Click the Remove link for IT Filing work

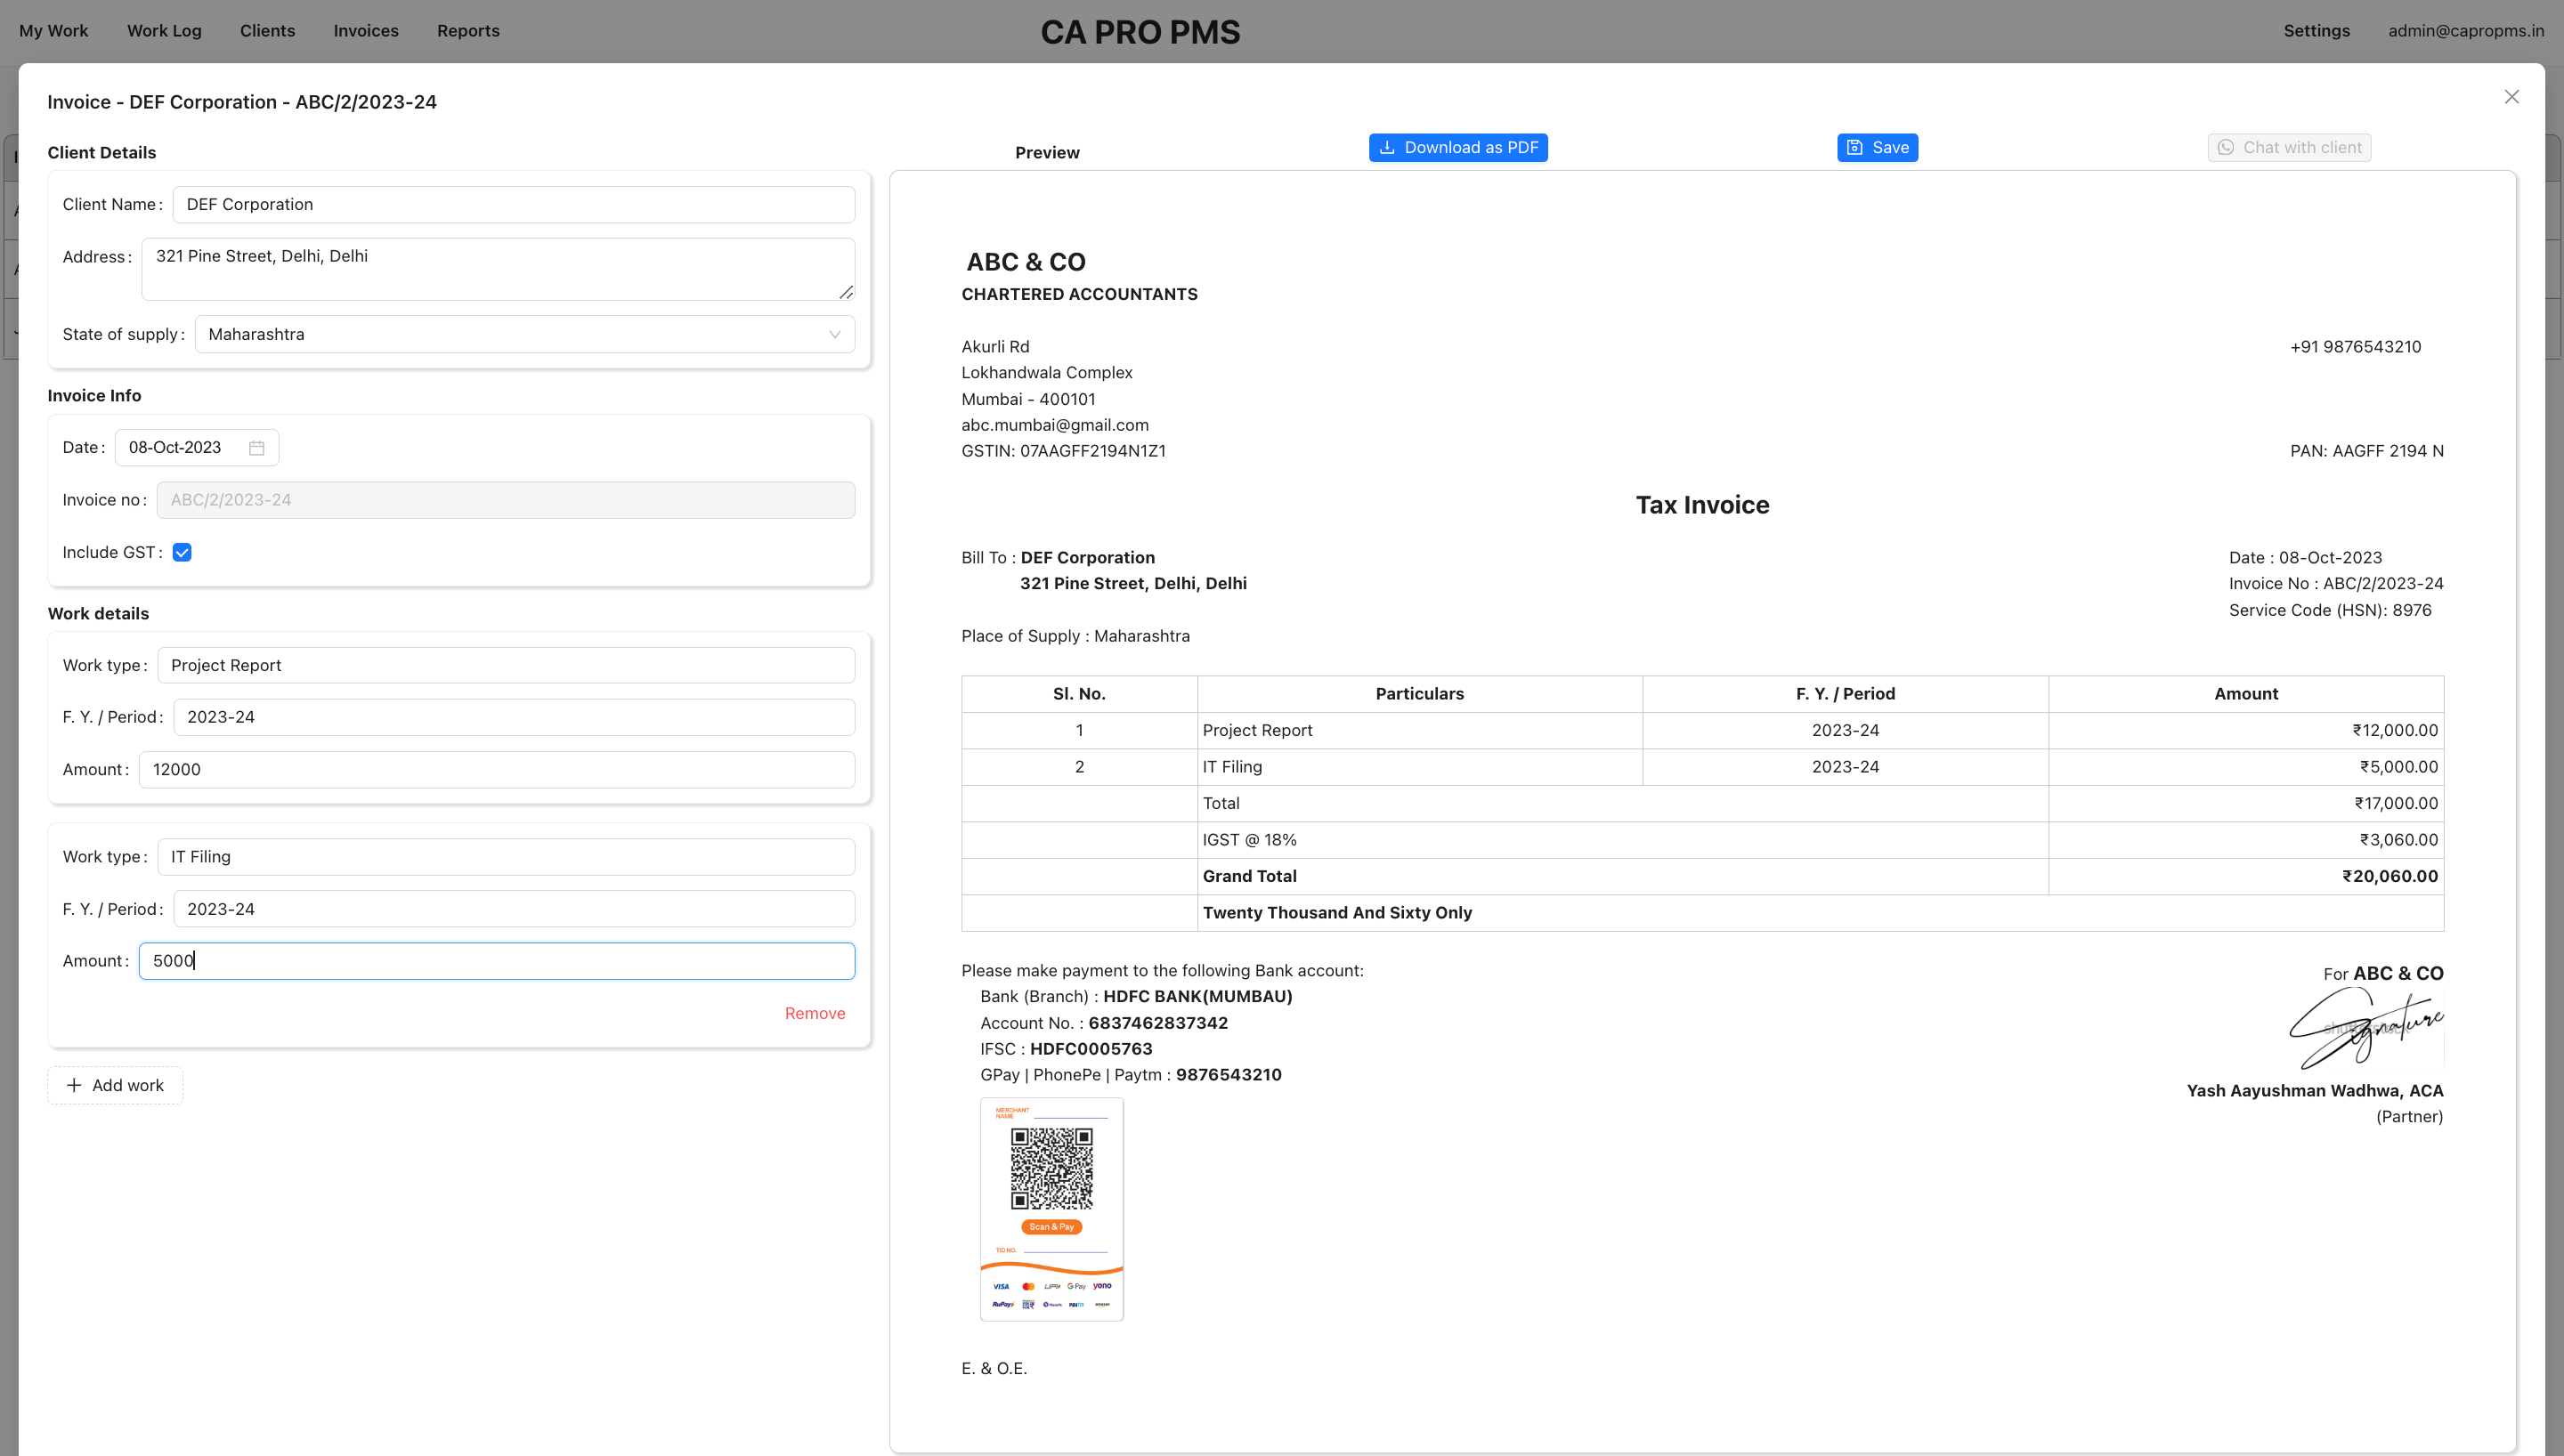tap(815, 1013)
